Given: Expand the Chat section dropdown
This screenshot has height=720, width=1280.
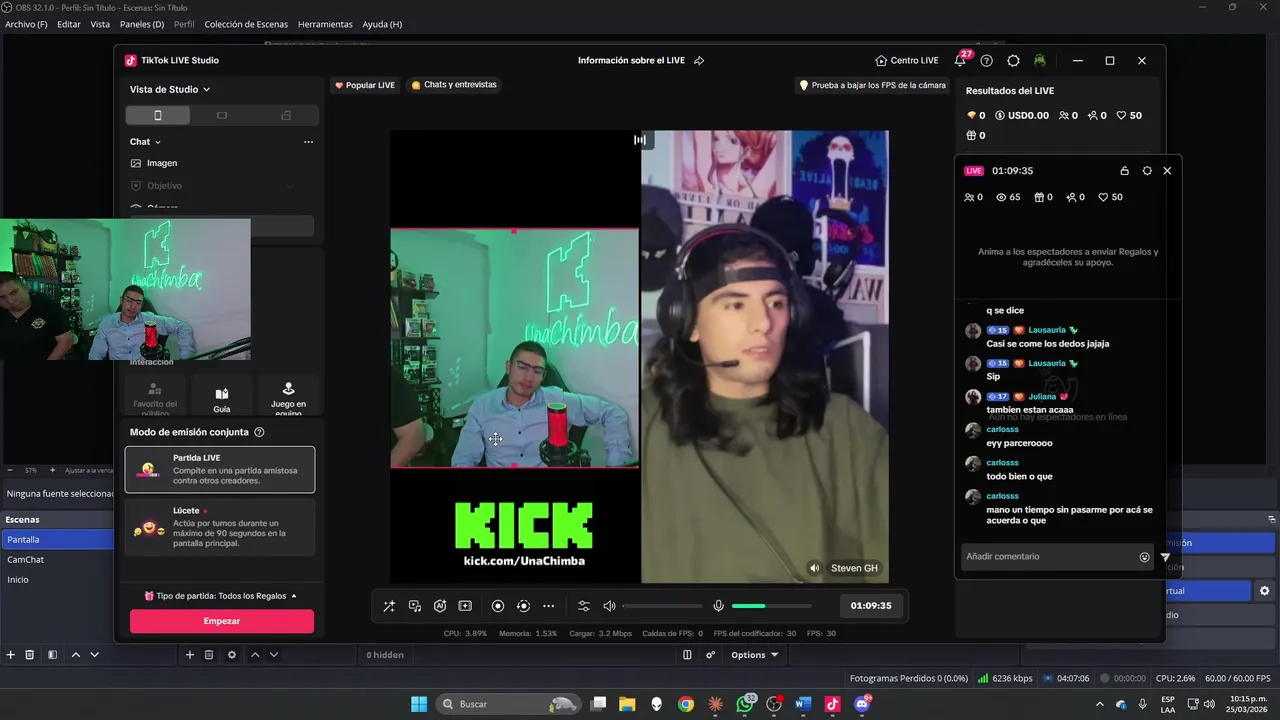Looking at the screenshot, I should point(145,142).
